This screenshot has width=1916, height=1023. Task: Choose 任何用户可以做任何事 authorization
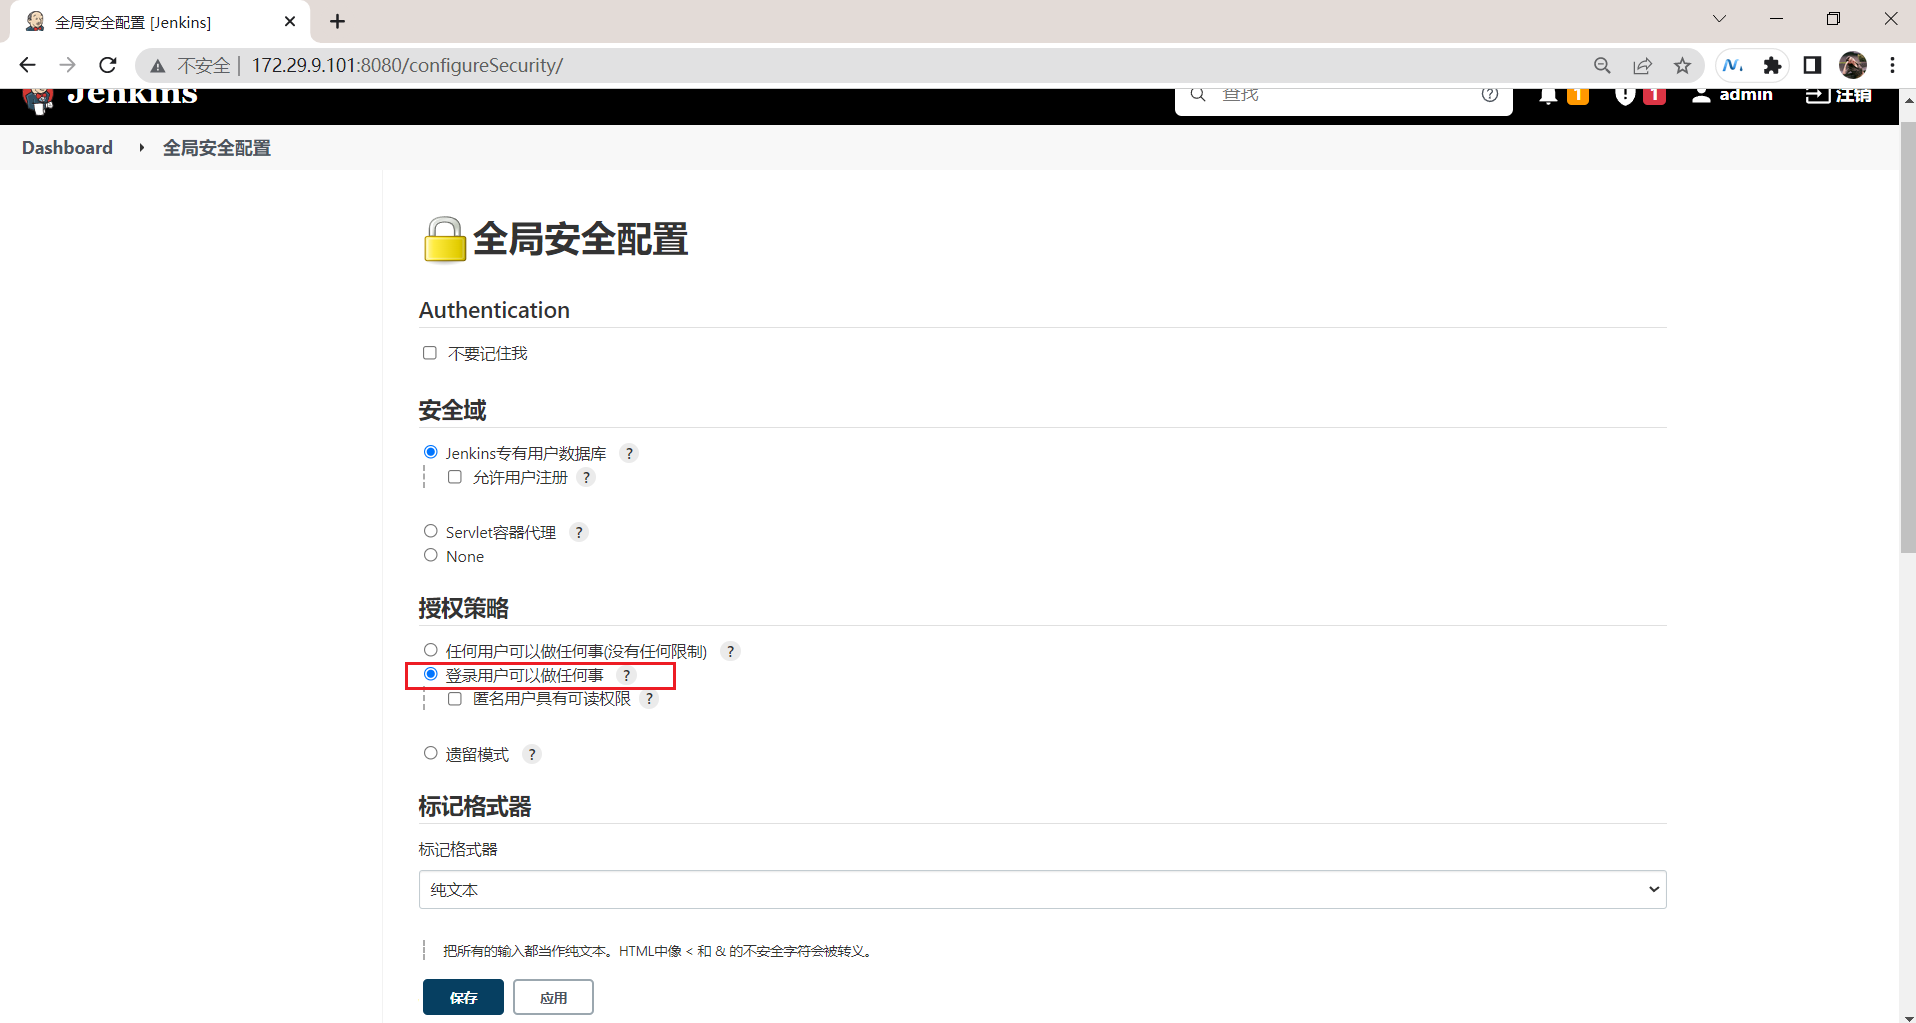(x=431, y=650)
